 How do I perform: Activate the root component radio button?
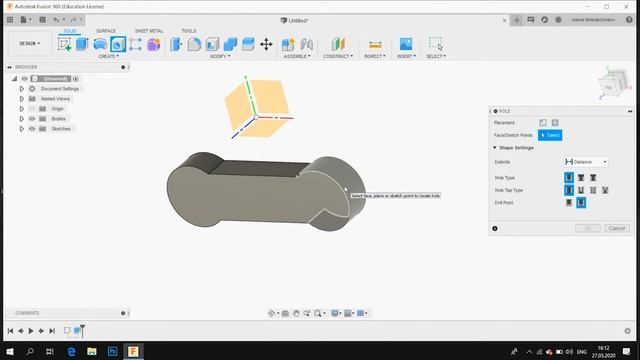tap(76, 79)
